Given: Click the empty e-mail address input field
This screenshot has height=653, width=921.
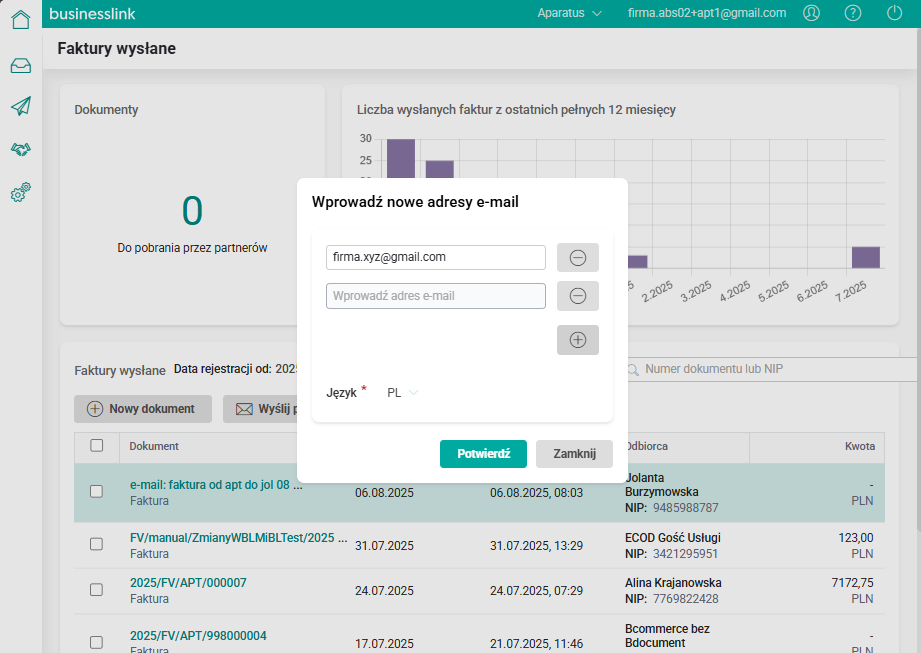Looking at the screenshot, I should [436, 296].
